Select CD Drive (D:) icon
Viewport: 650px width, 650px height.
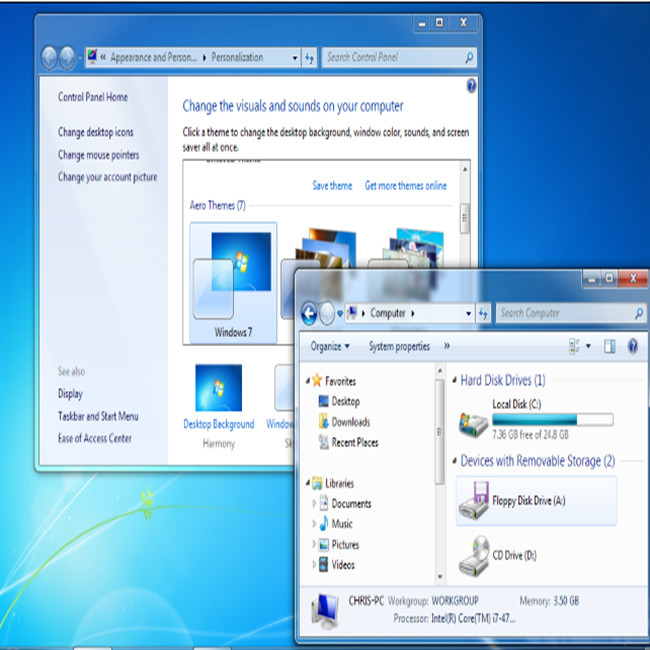click(474, 555)
